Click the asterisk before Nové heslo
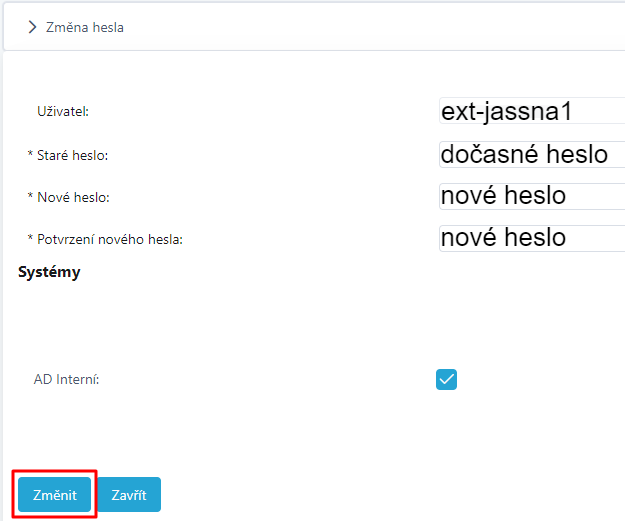 coord(30,196)
